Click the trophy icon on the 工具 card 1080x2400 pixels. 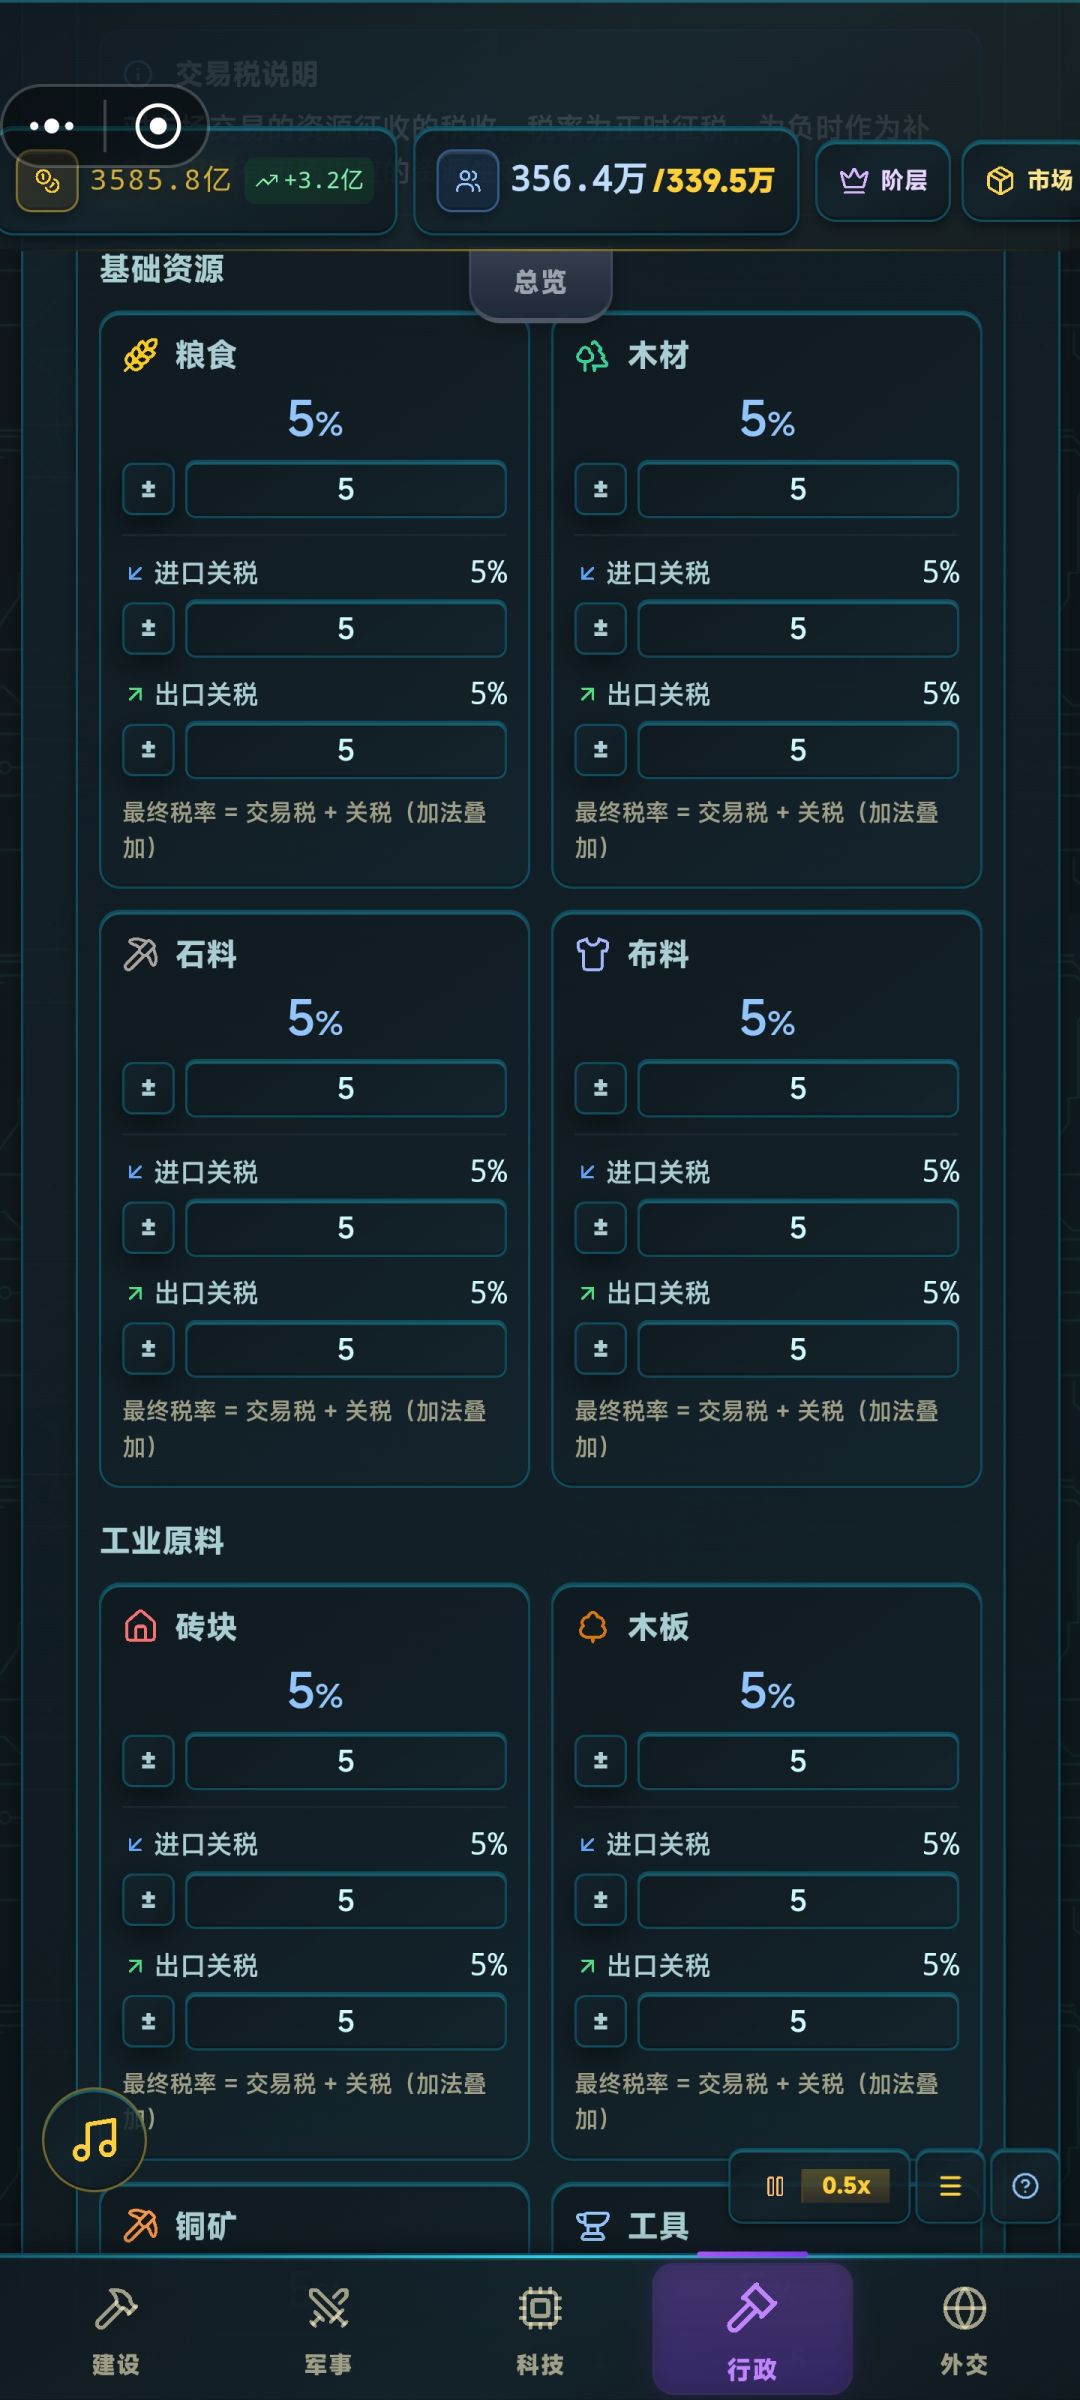click(591, 2226)
